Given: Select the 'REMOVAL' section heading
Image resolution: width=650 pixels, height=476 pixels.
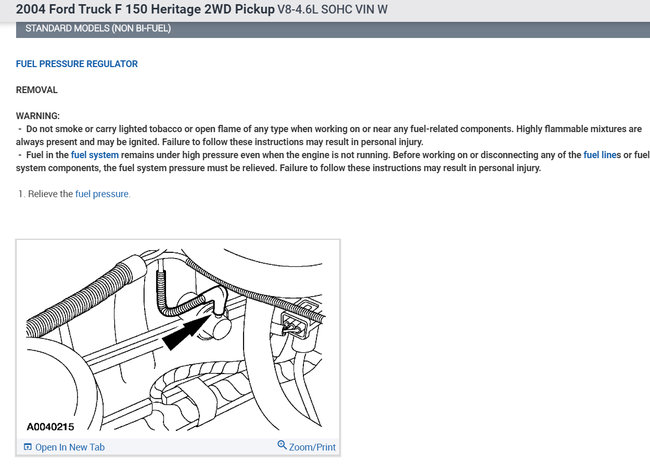Looking at the screenshot, I should pos(36,90).
